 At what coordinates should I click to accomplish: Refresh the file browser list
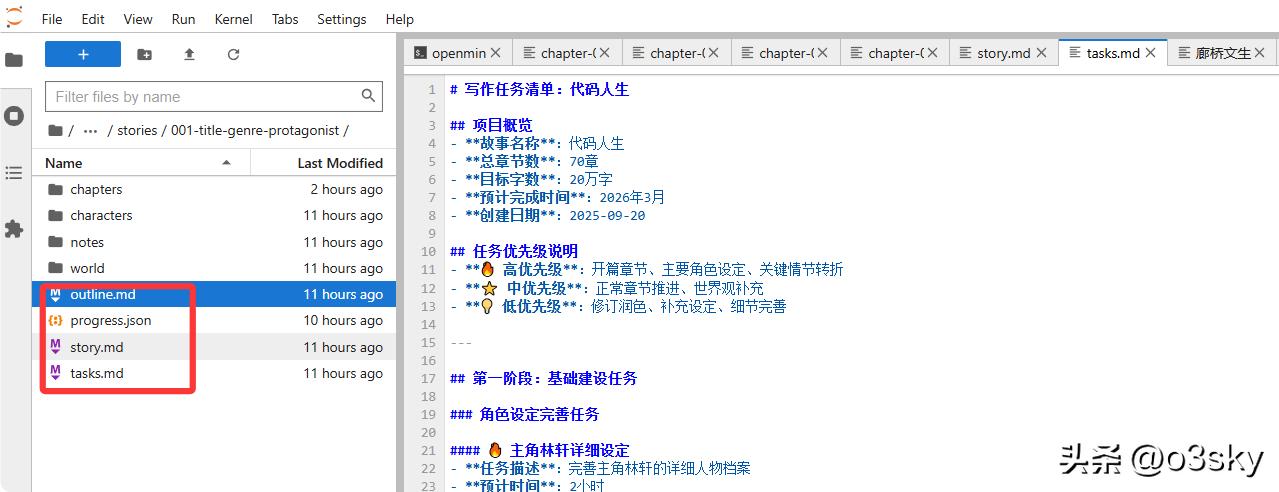pyautogui.click(x=233, y=54)
